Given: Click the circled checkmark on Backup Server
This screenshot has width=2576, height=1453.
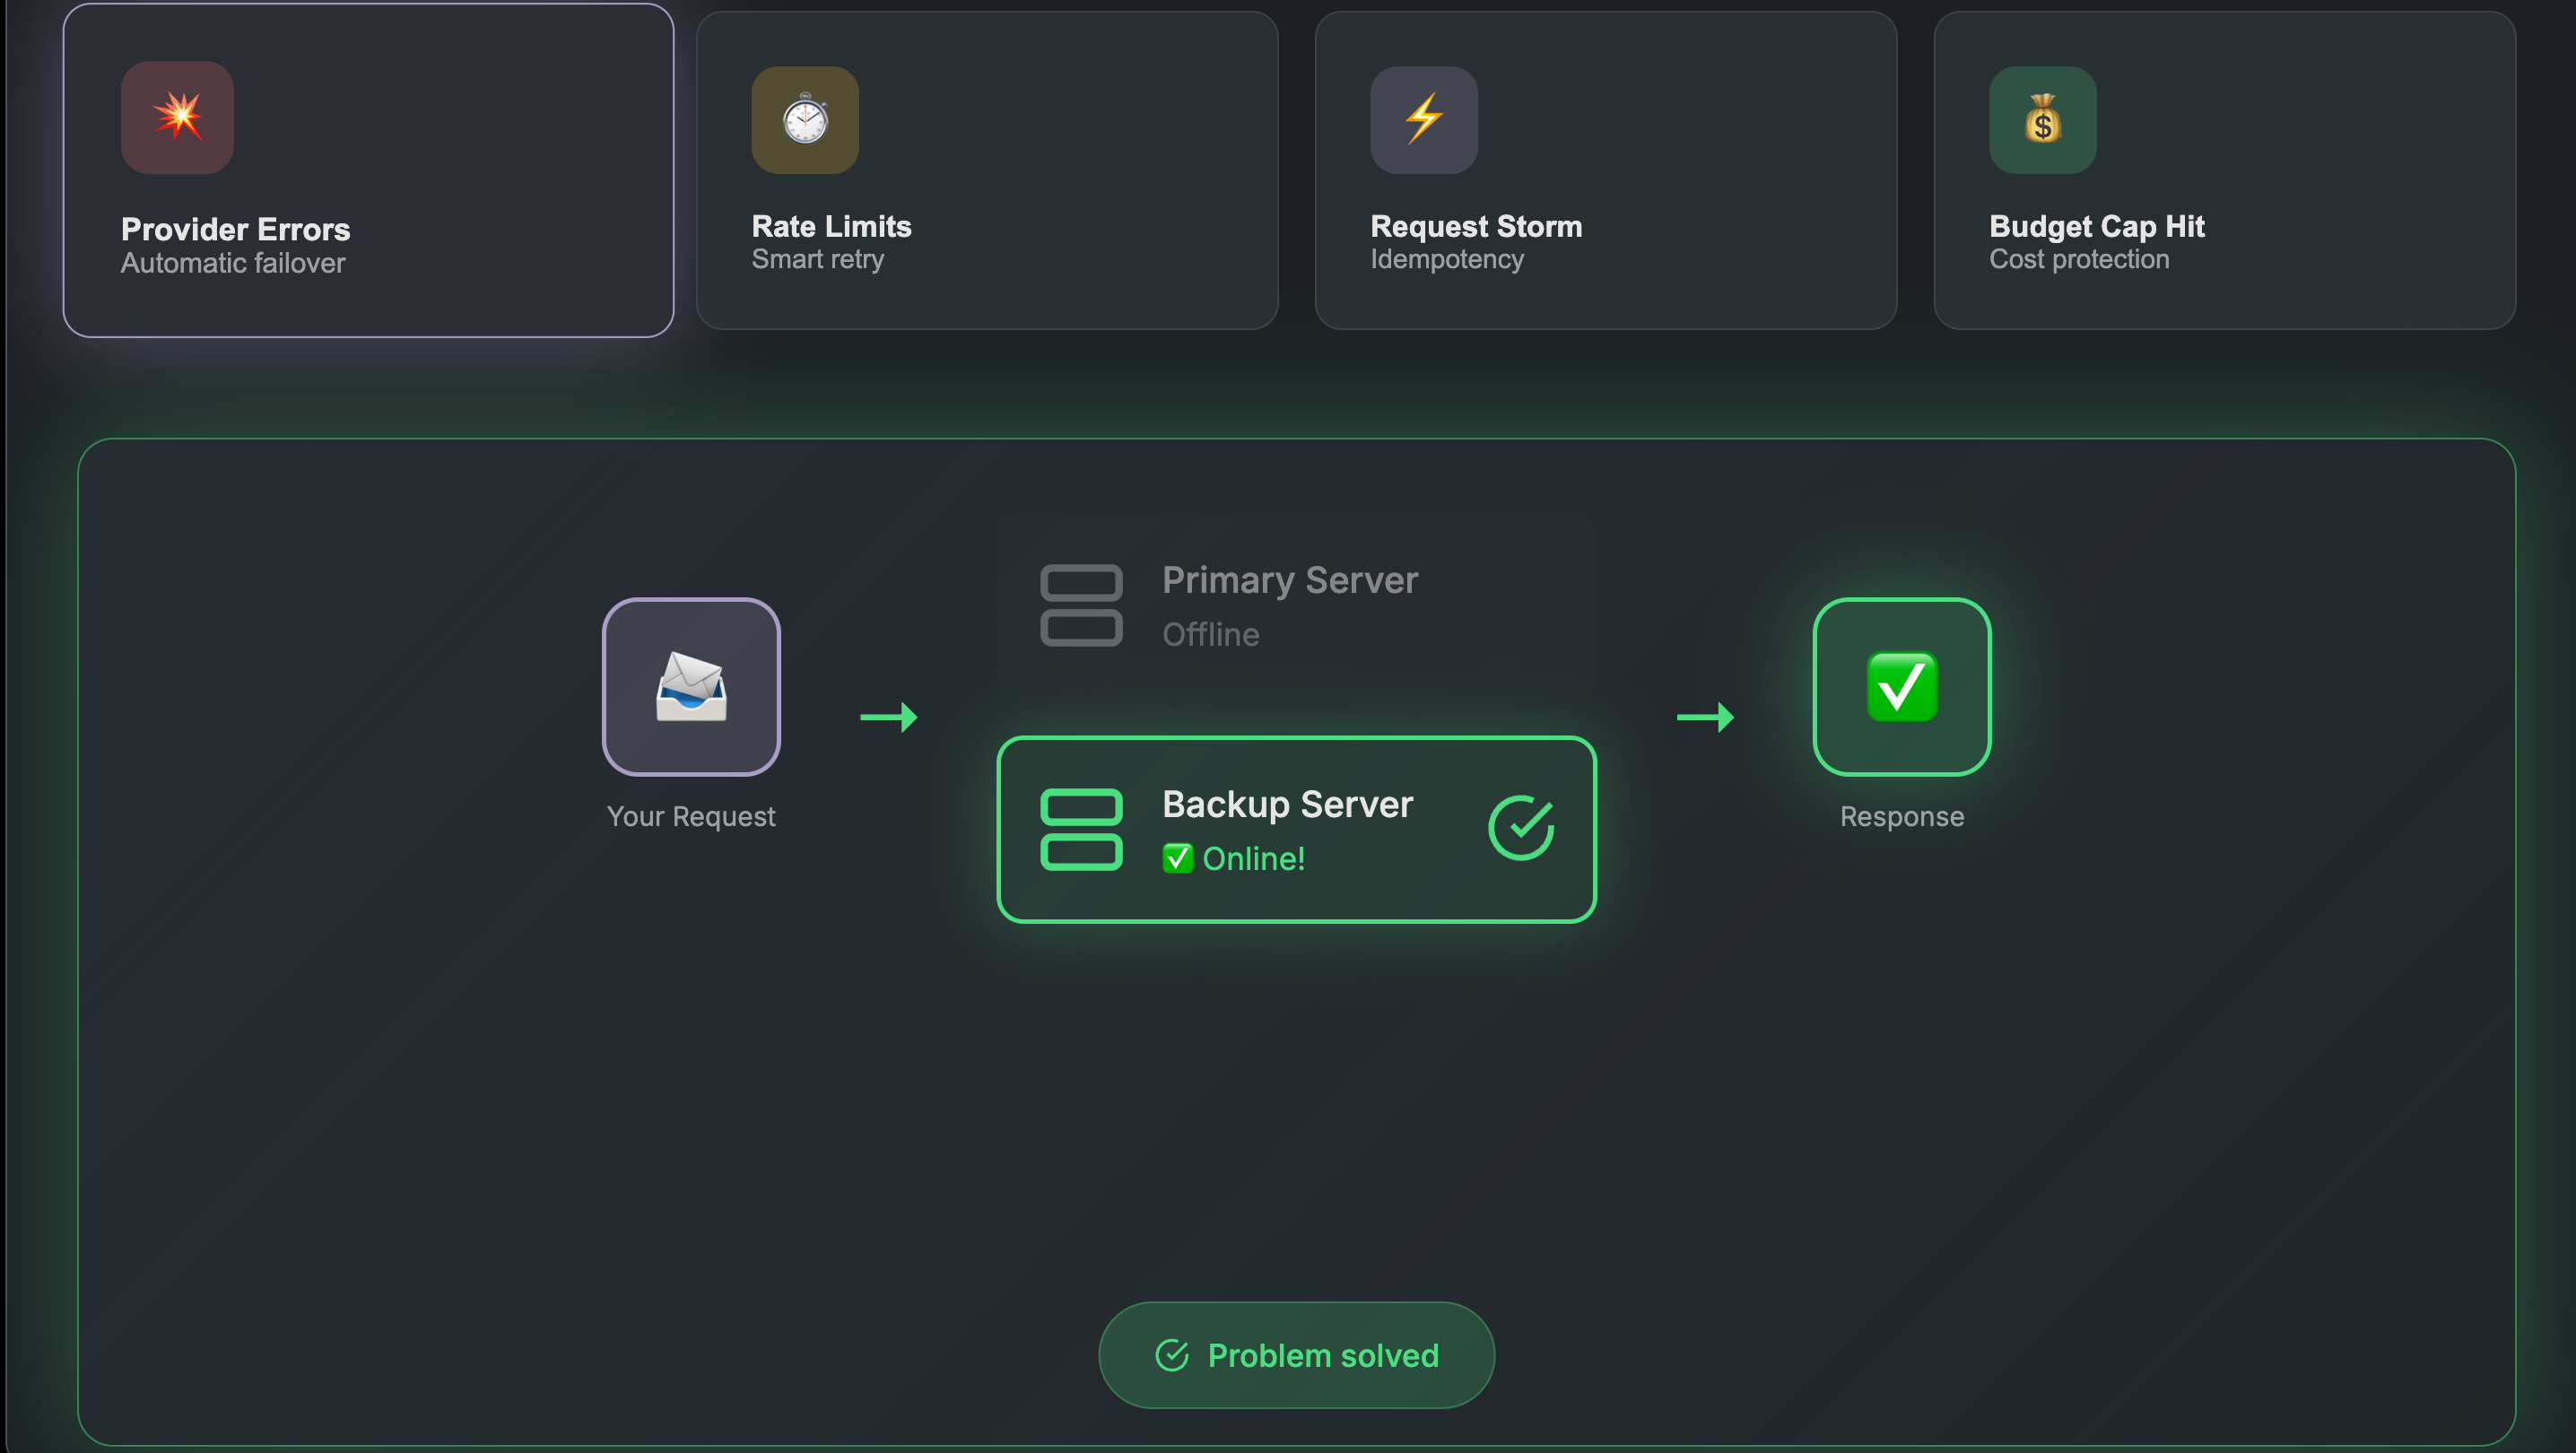Looking at the screenshot, I should (1520, 828).
